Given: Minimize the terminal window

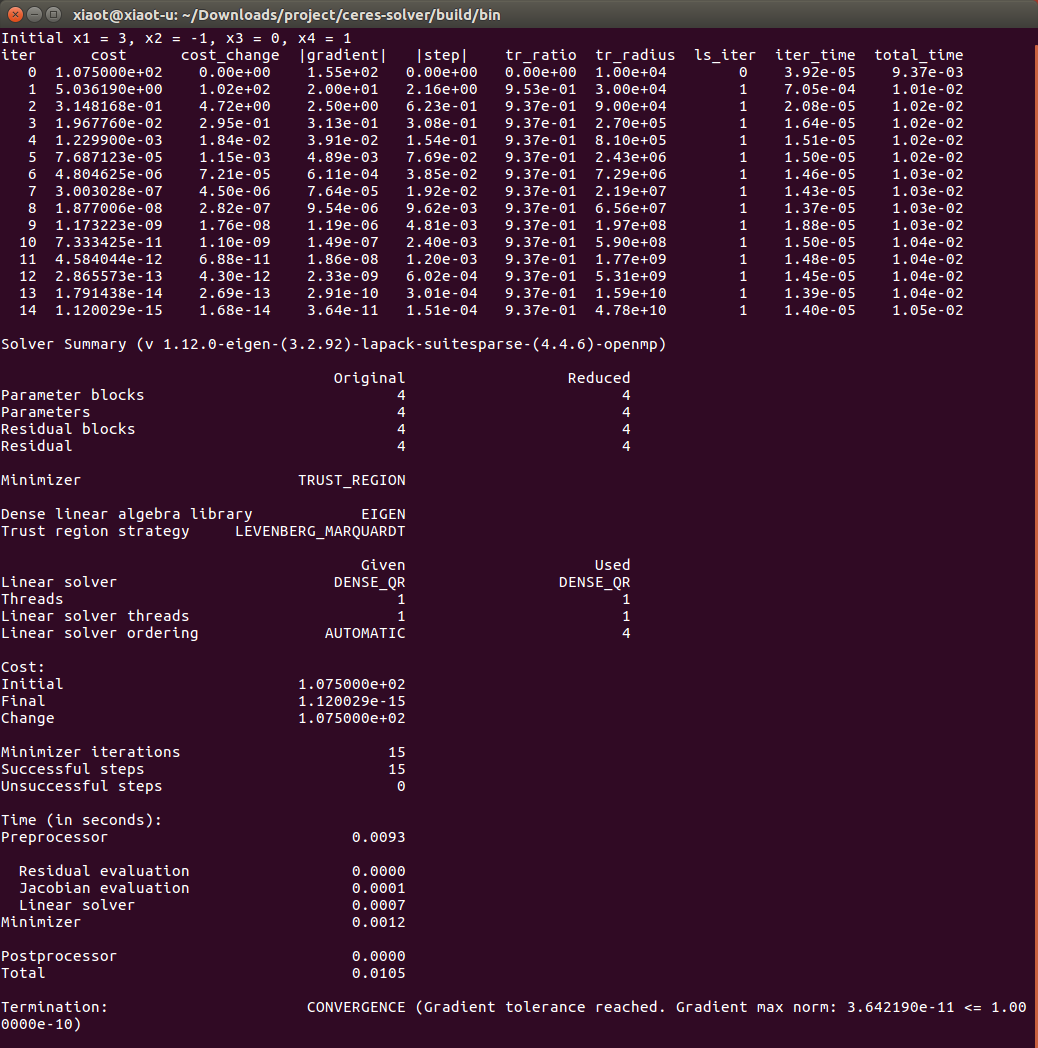Looking at the screenshot, I should point(34,14).
